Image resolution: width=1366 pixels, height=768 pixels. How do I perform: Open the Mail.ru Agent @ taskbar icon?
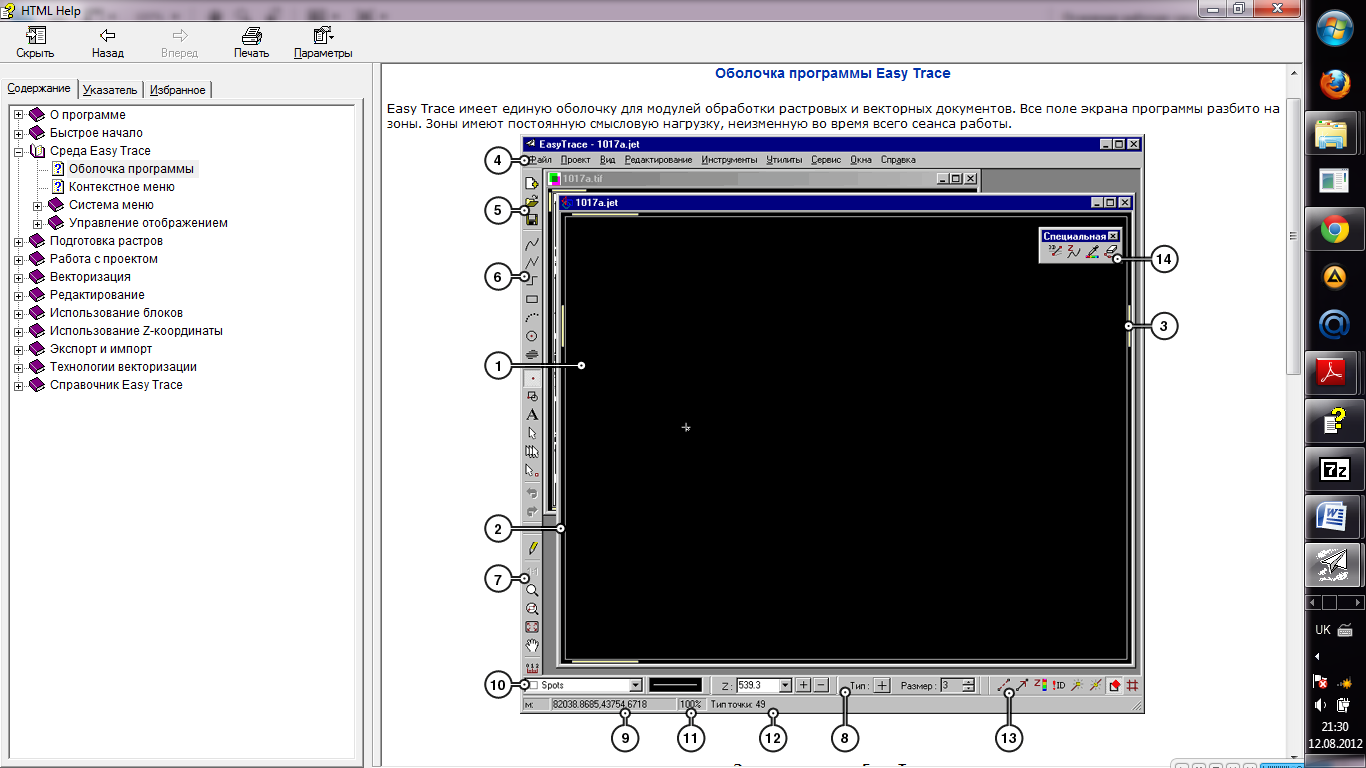pos(1336,325)
